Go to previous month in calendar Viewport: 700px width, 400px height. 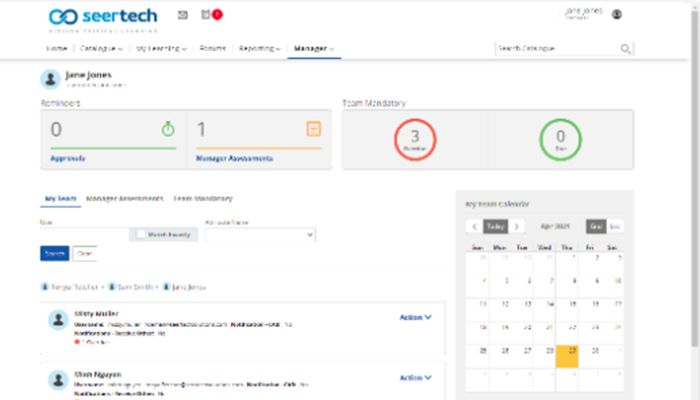coord(474,227)
